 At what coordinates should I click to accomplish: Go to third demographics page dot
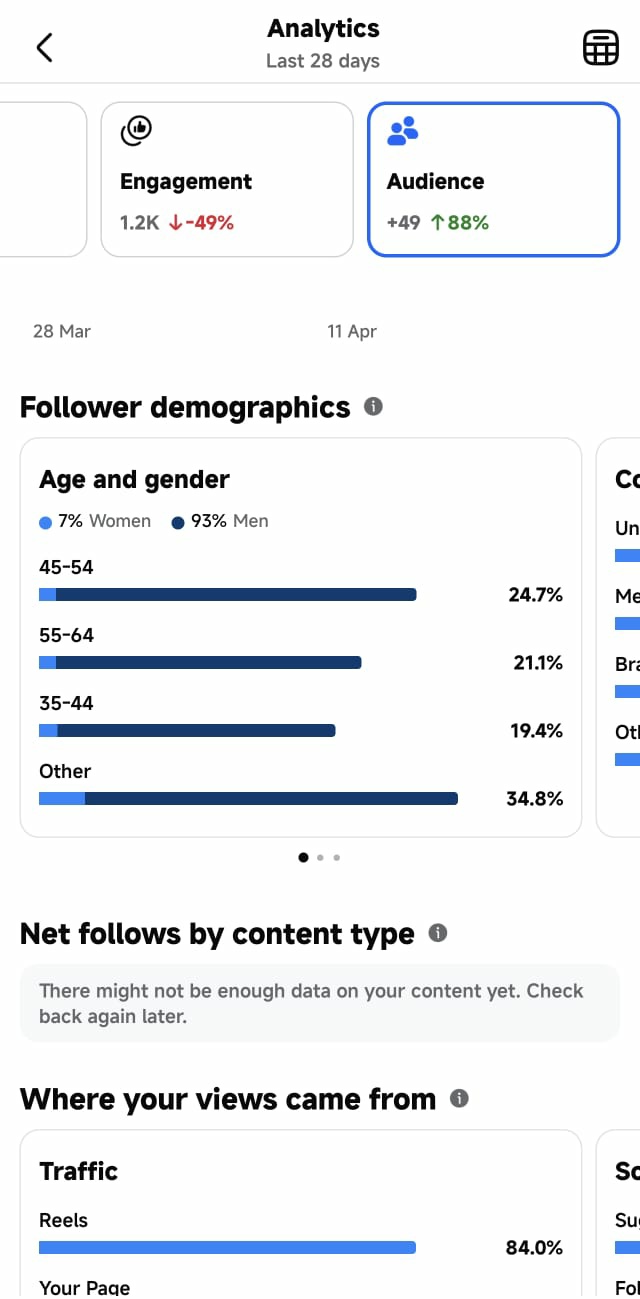tap(337, 857)
